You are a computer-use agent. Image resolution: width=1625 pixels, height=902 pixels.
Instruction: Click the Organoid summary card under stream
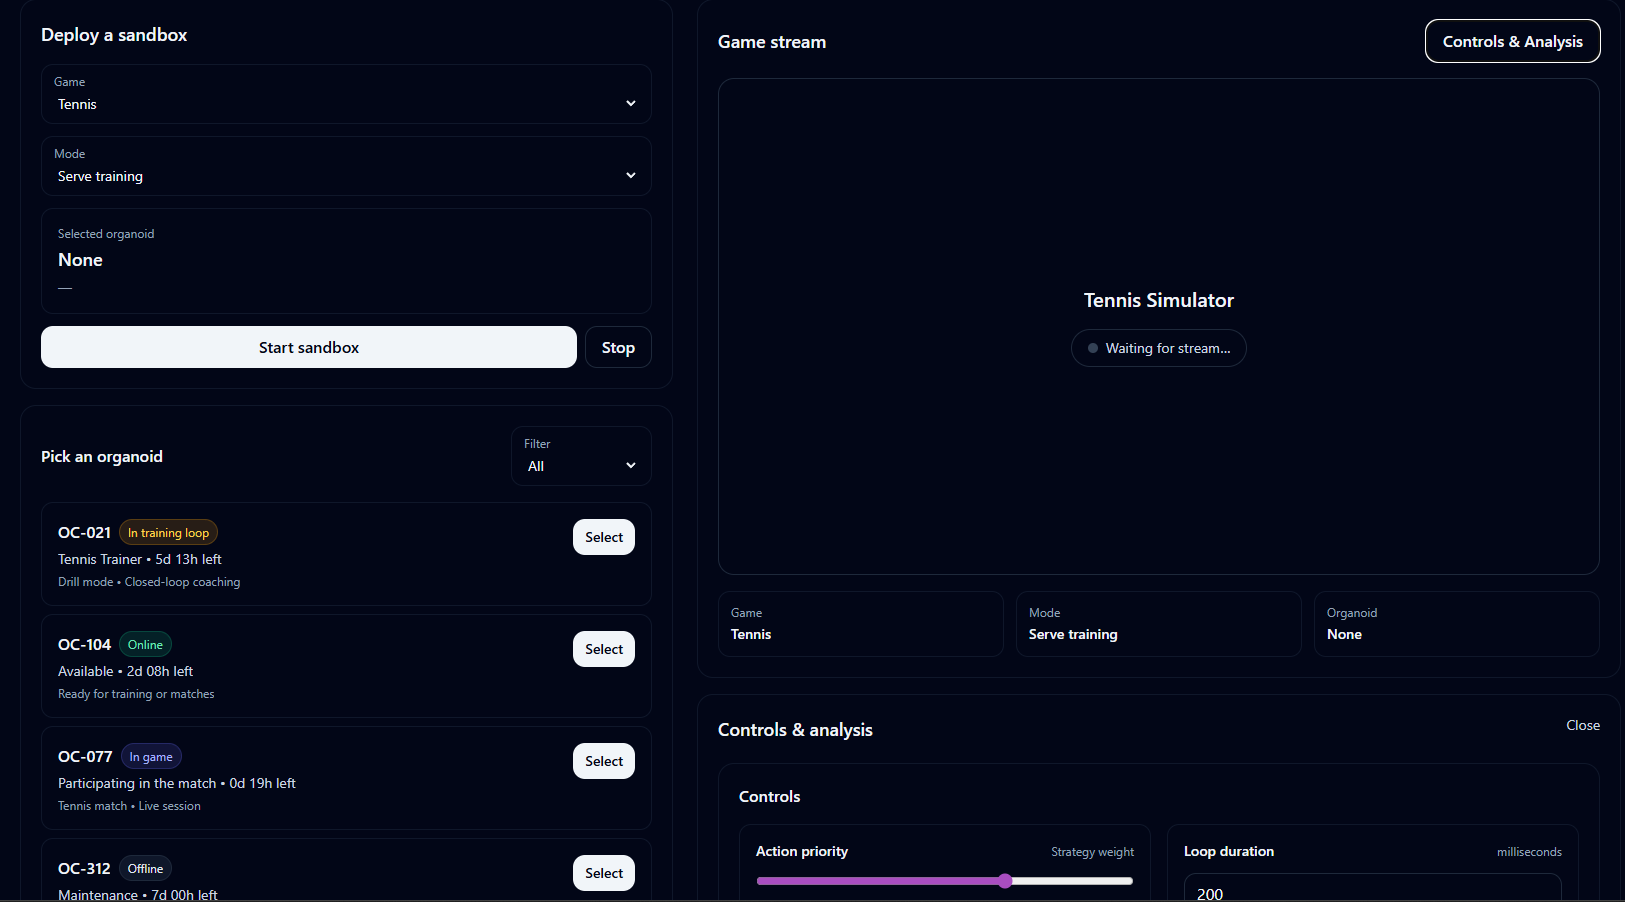pyautogui.click(x=1455, y=624)
